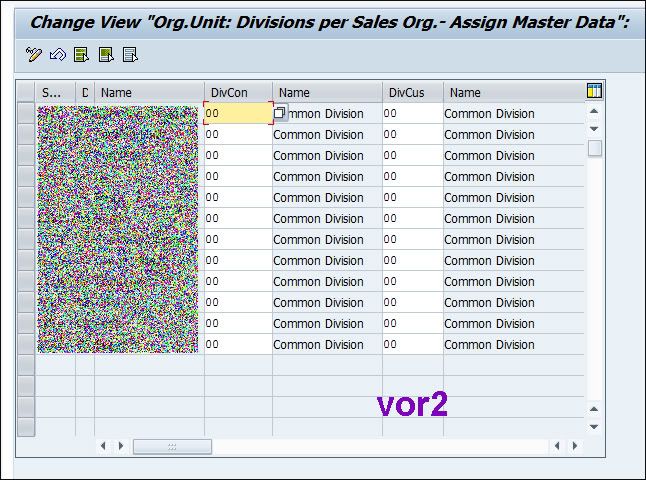Click the horizontal scrollbar thumb
The image size is (646, 480).
click(x=172, y=446)
